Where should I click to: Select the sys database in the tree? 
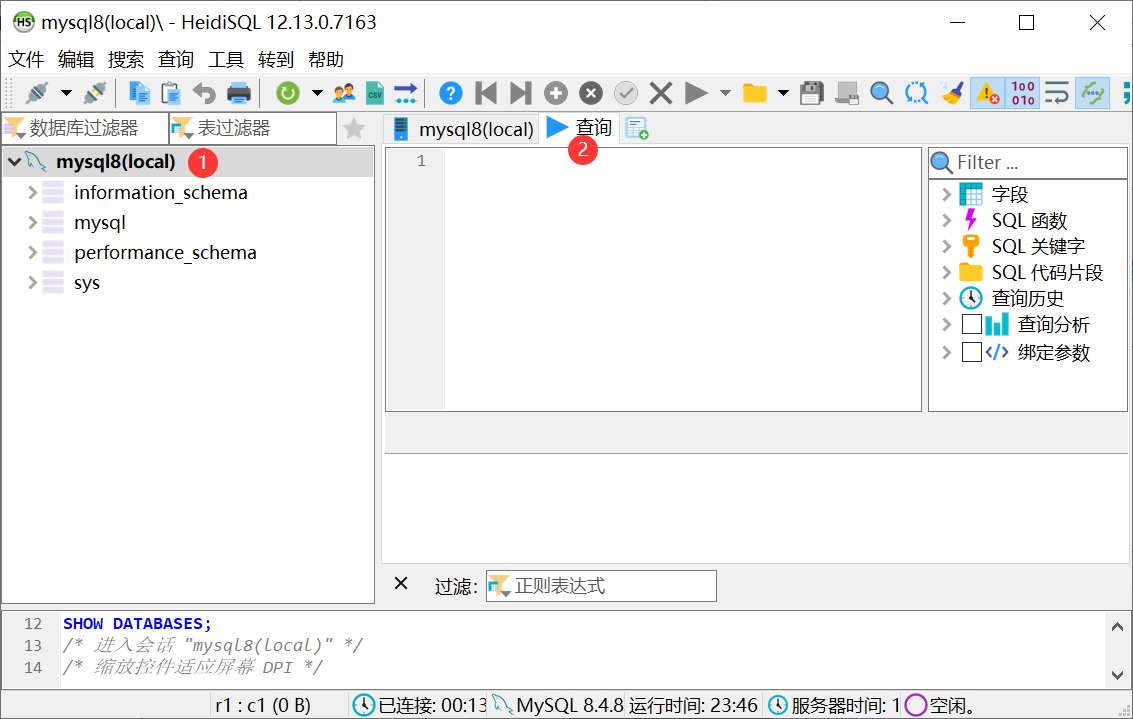[x=87, y=283]
